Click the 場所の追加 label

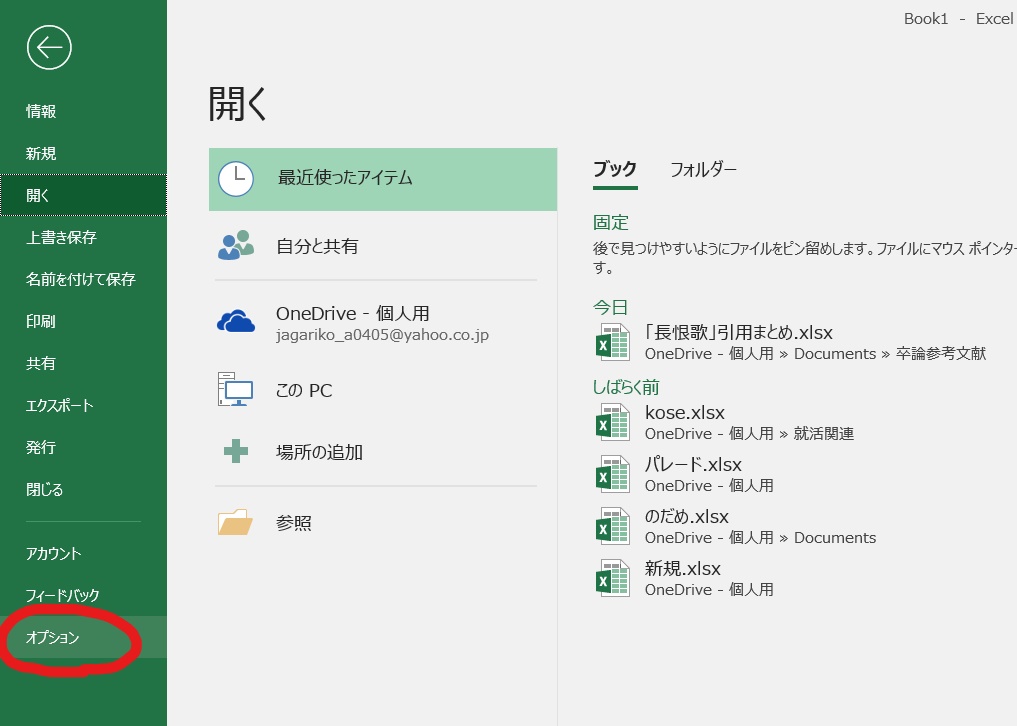pos(319,452)
